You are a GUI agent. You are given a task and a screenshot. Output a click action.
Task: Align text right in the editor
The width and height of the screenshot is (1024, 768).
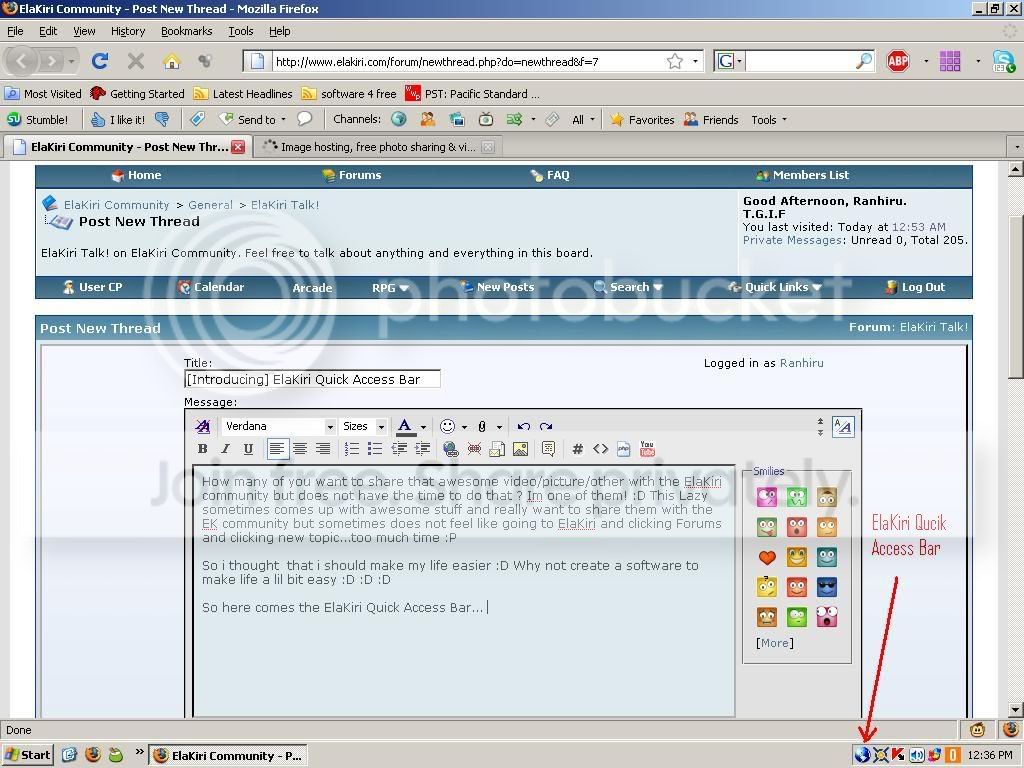click(x=323, y=449)
